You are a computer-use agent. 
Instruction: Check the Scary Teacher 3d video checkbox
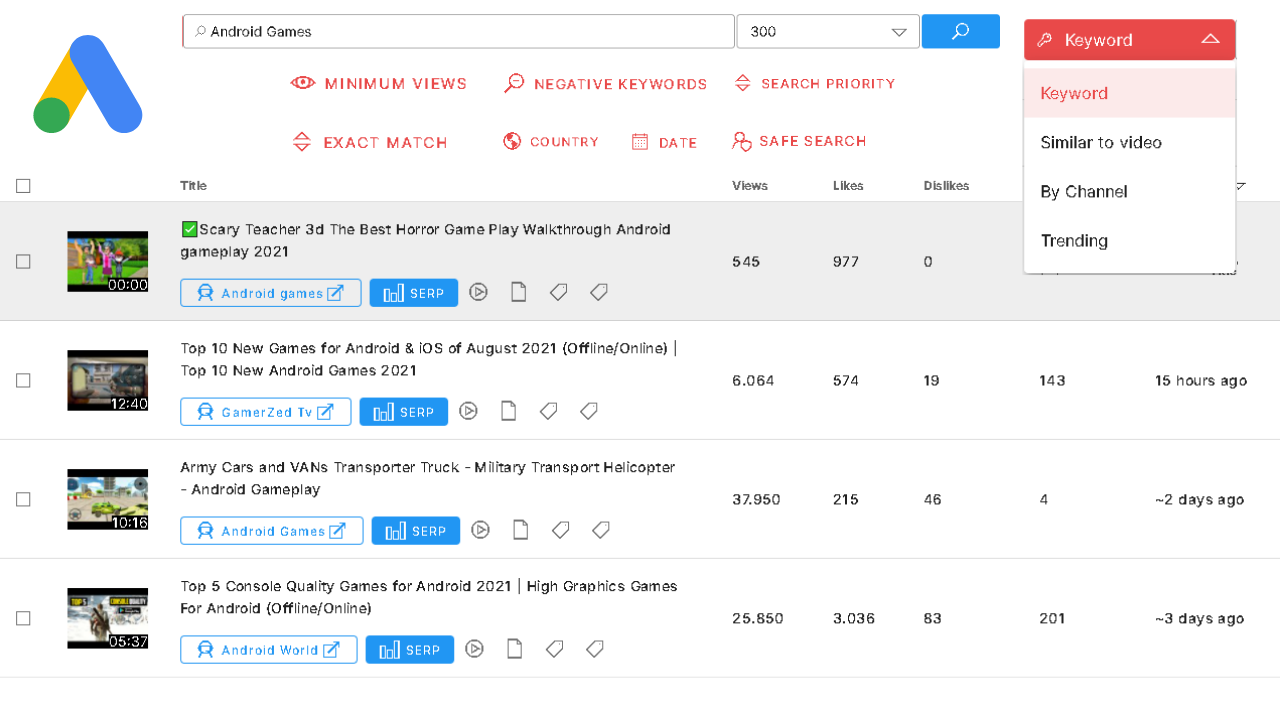(x=23, y=261)
